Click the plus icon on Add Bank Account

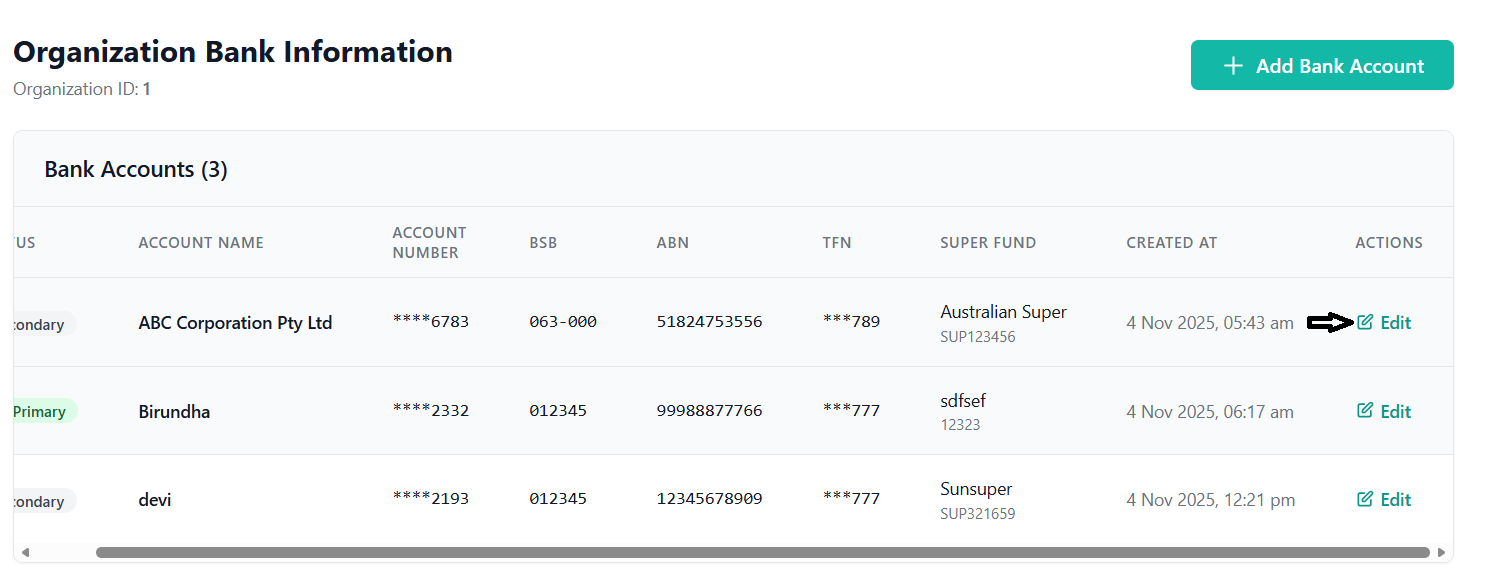click(1233, 66)
